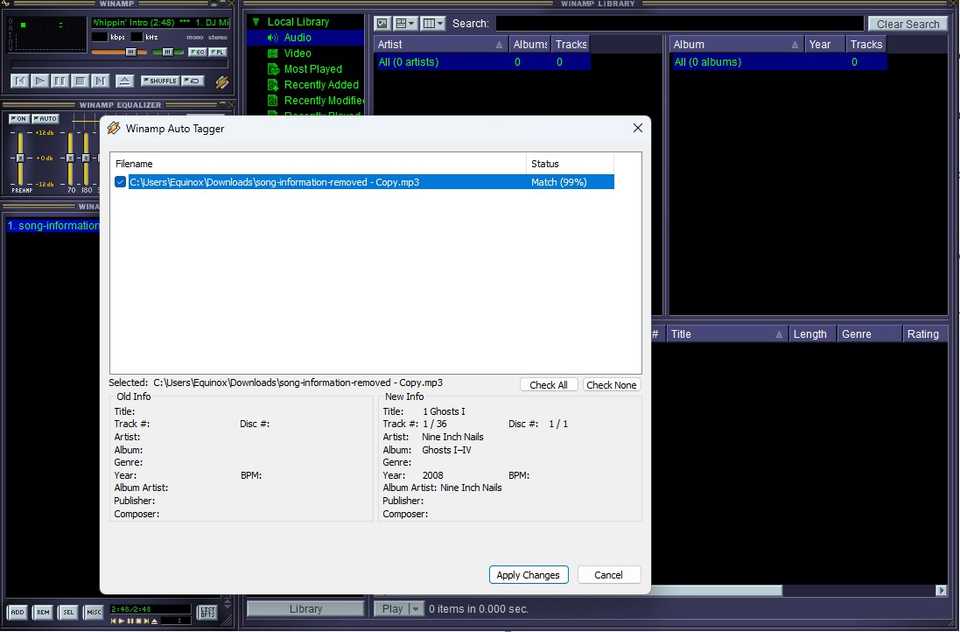Click the Clear Search button
This screenshot has height=632, width=960.
click(x=907, y=24)
